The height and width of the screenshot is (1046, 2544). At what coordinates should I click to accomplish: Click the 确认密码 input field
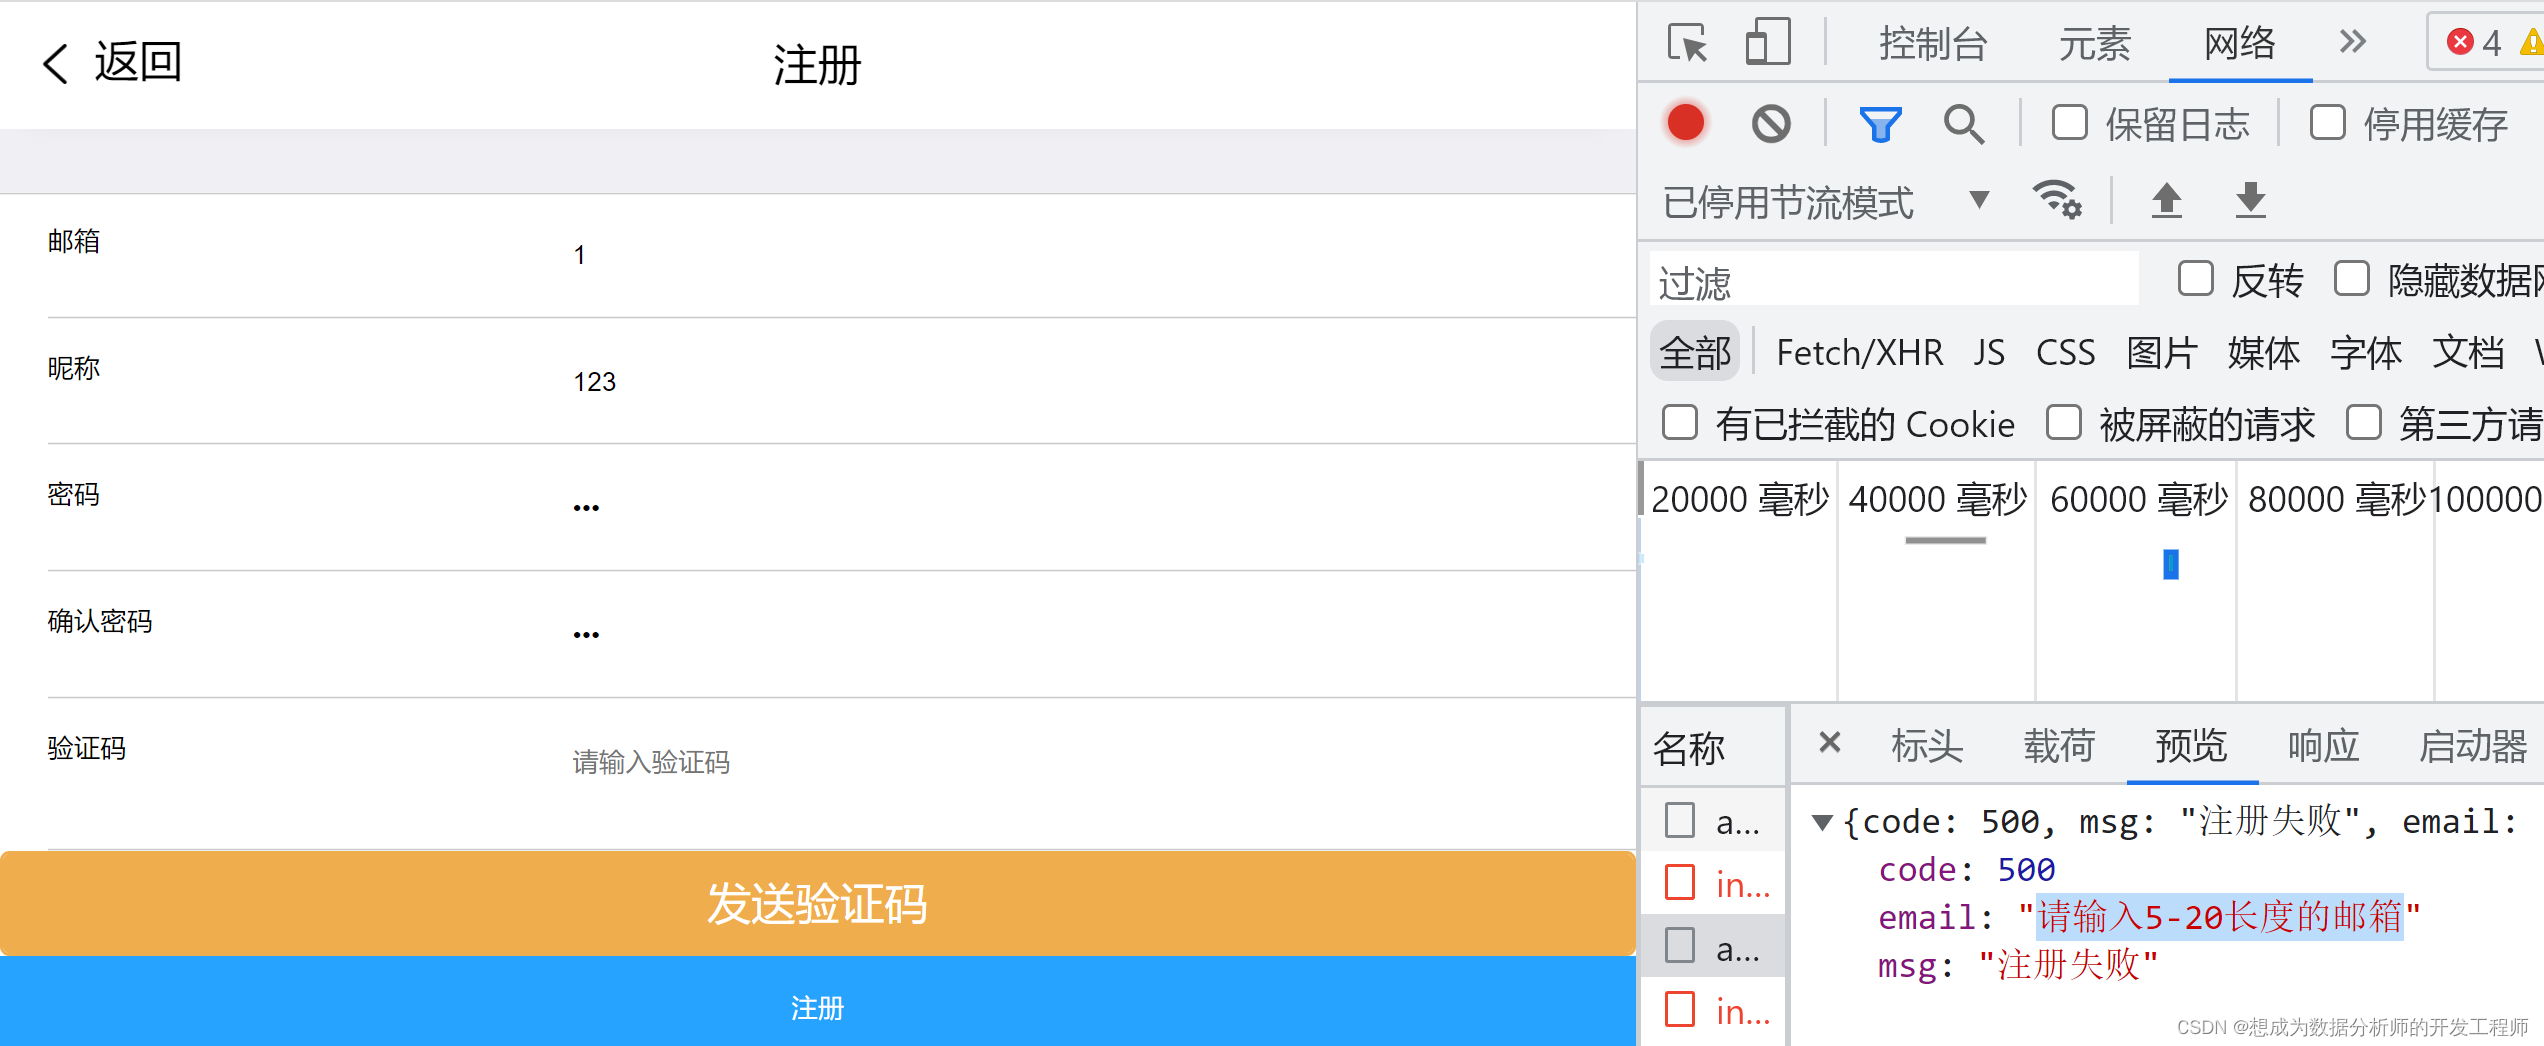click(x=1104, y=635)
